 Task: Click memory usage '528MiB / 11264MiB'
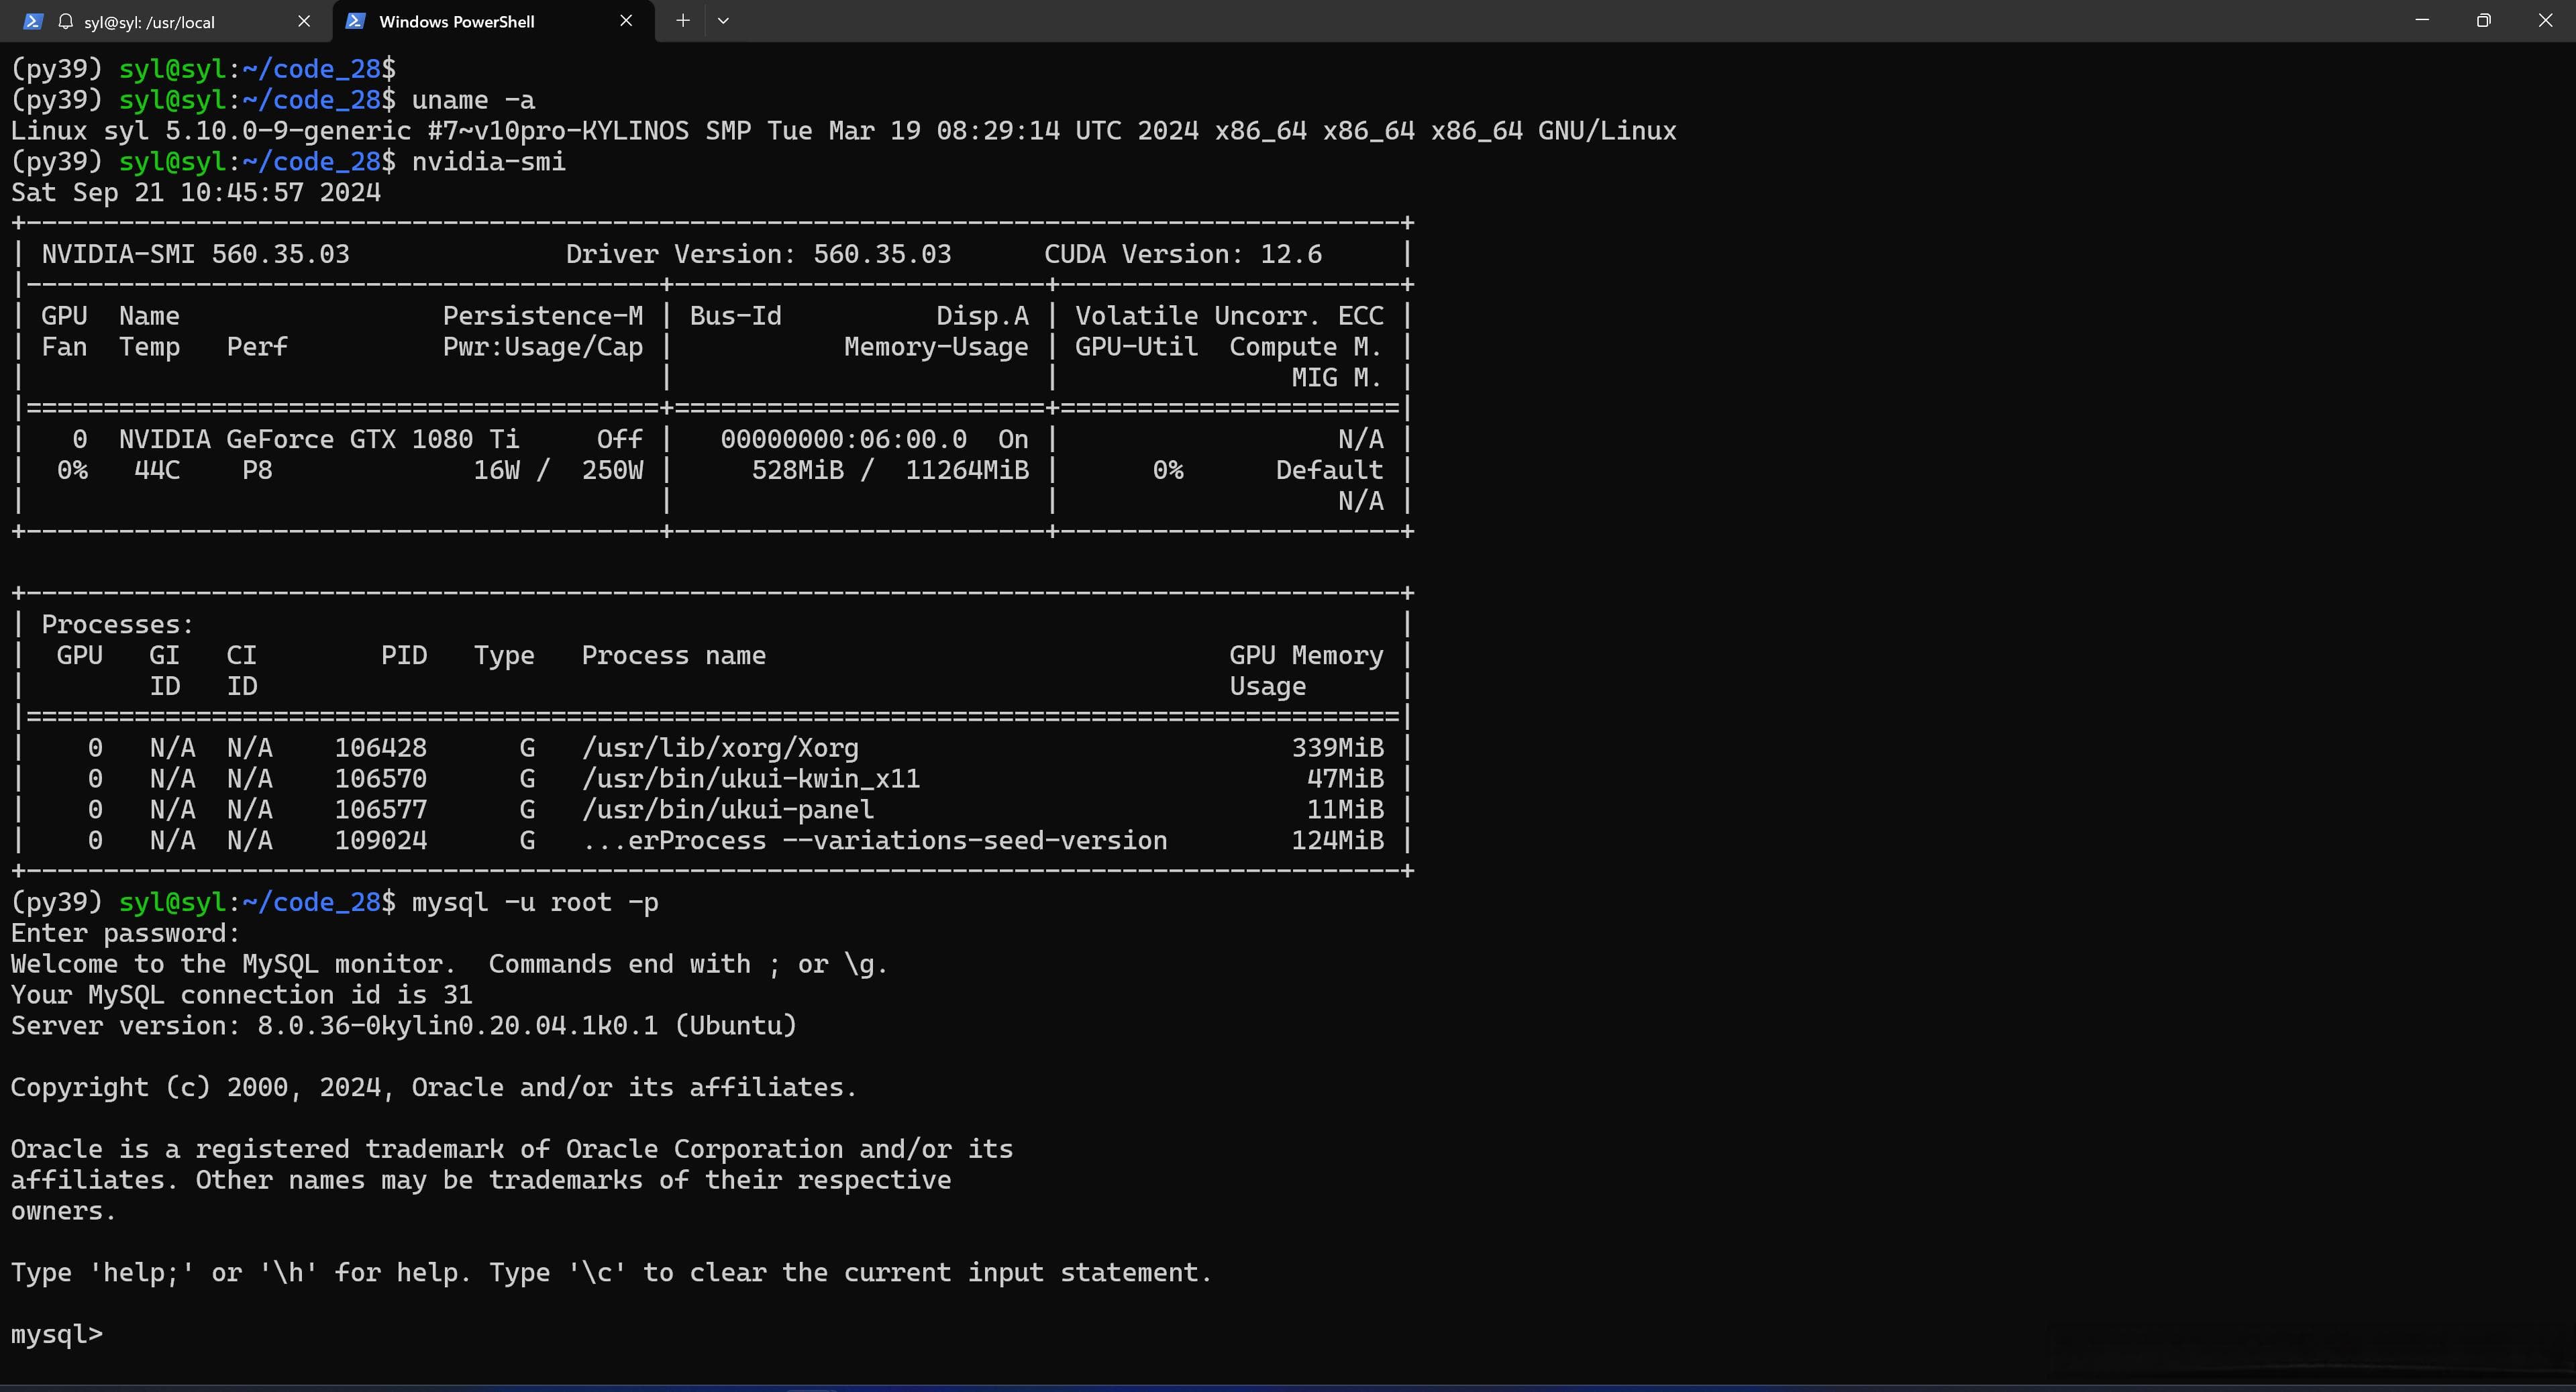890,470
